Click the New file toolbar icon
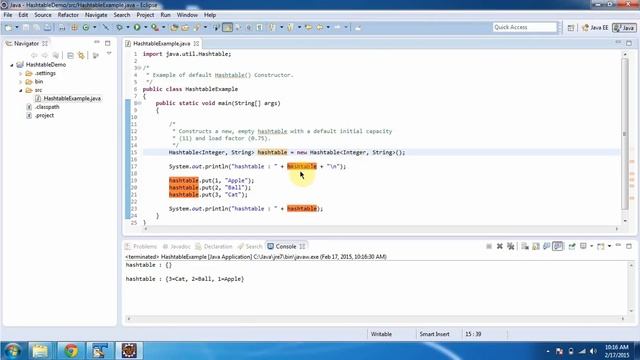 click(x=9, y=27)
